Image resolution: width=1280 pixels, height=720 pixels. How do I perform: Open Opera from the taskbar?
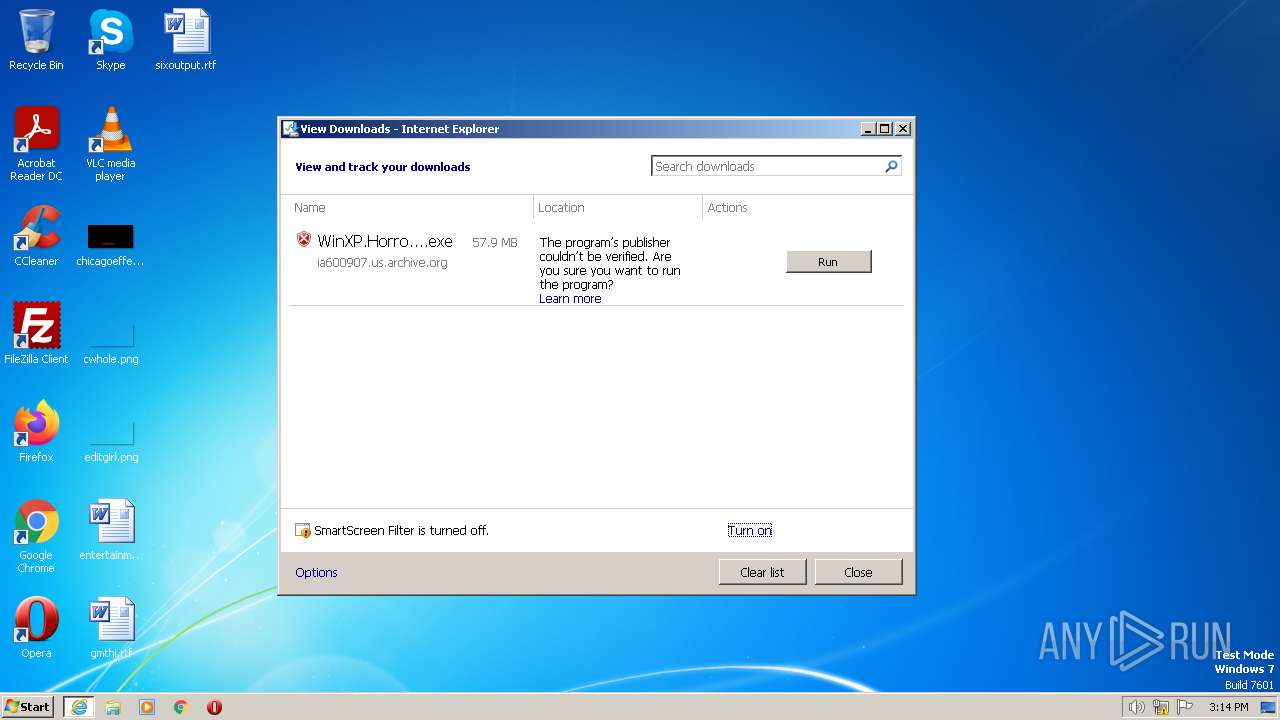214,707
